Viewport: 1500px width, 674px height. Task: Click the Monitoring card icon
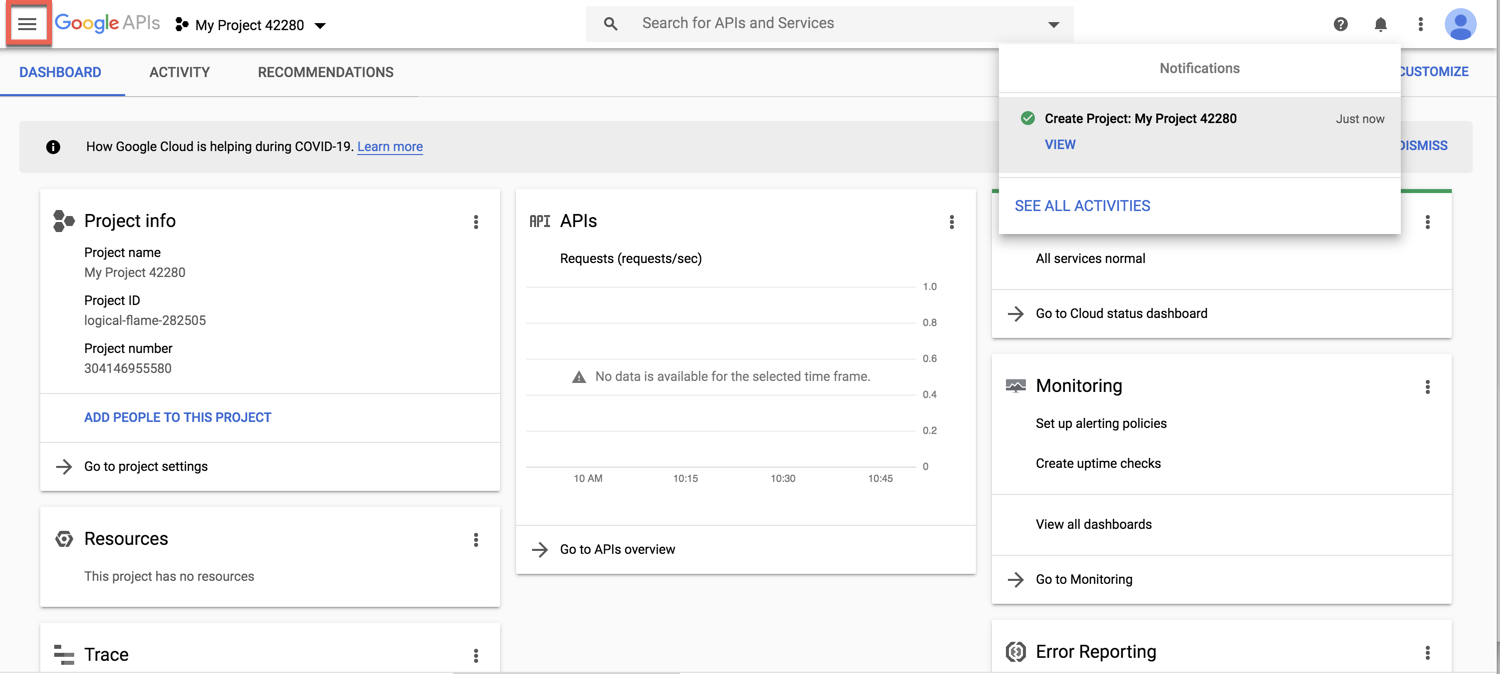[1016, 386]
